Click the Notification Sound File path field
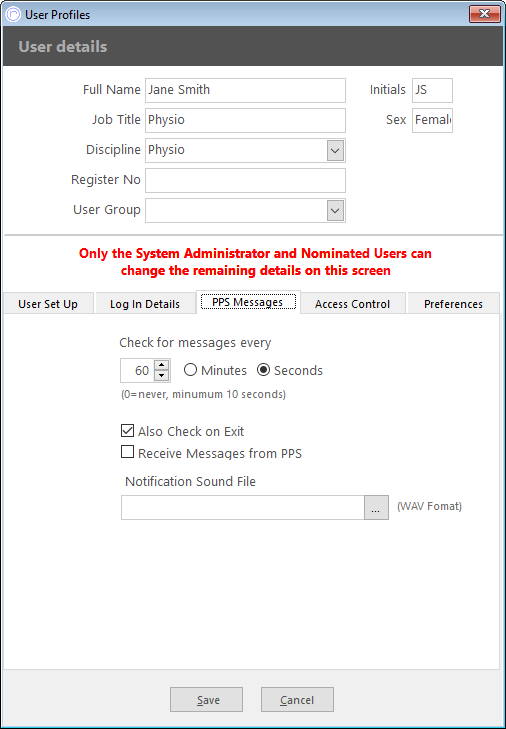The width and height of the screenshot is (506, 729). (243, 507)
